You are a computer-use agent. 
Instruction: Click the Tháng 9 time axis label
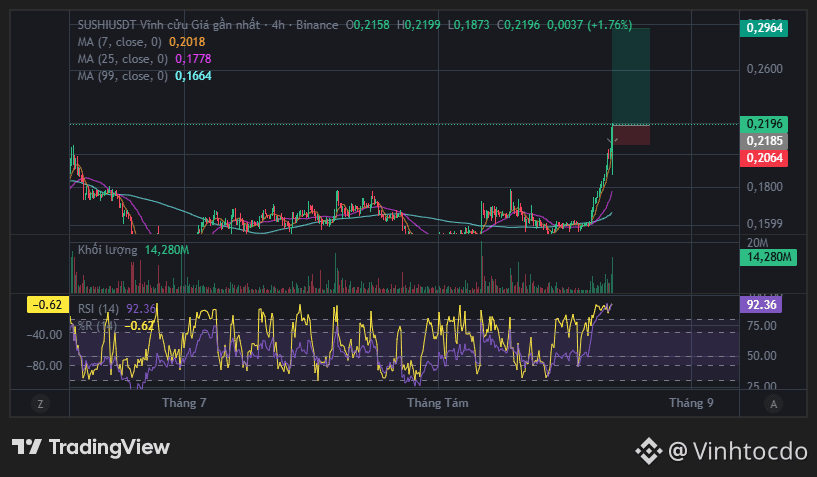(x=691, y=403)
